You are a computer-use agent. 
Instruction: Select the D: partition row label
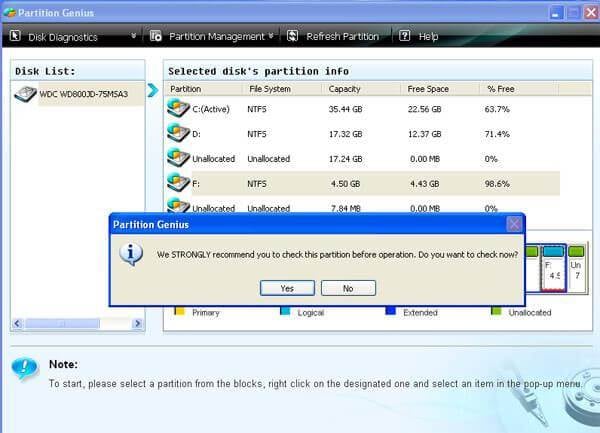pyautogui.click(x=196, y=134)
